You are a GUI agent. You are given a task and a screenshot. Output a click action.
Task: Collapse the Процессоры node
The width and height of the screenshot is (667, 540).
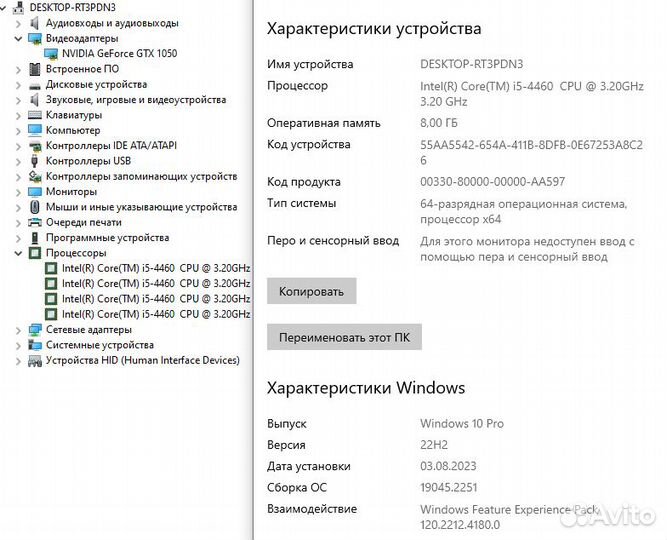tap(18, 253)
